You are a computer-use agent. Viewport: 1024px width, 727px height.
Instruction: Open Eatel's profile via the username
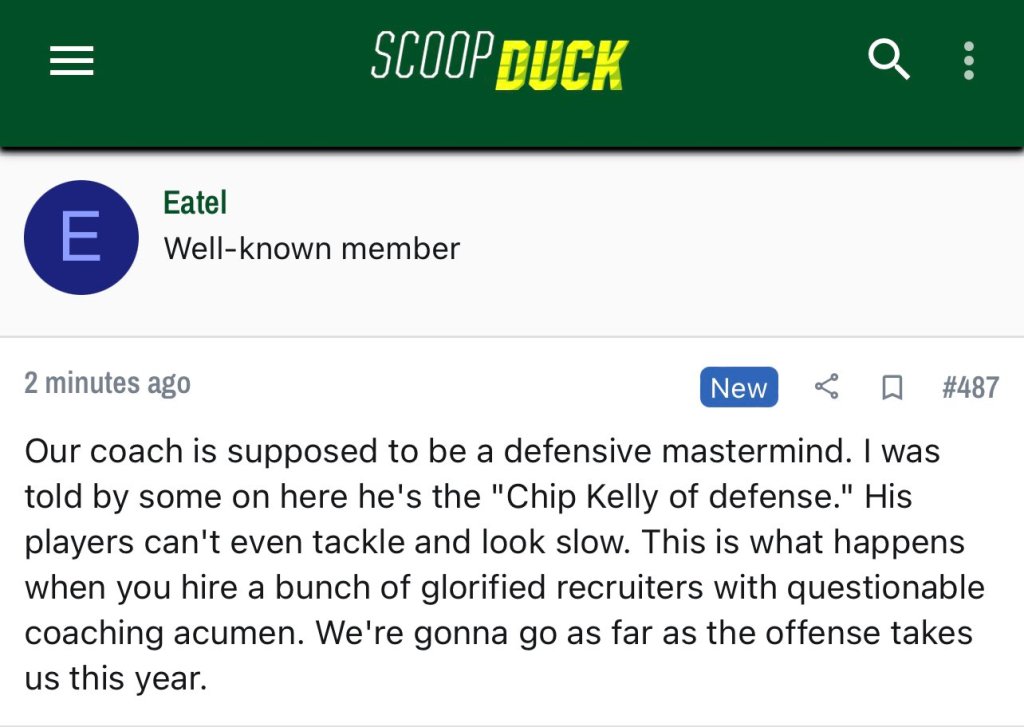pyautogui.click(x=195, y=203)
